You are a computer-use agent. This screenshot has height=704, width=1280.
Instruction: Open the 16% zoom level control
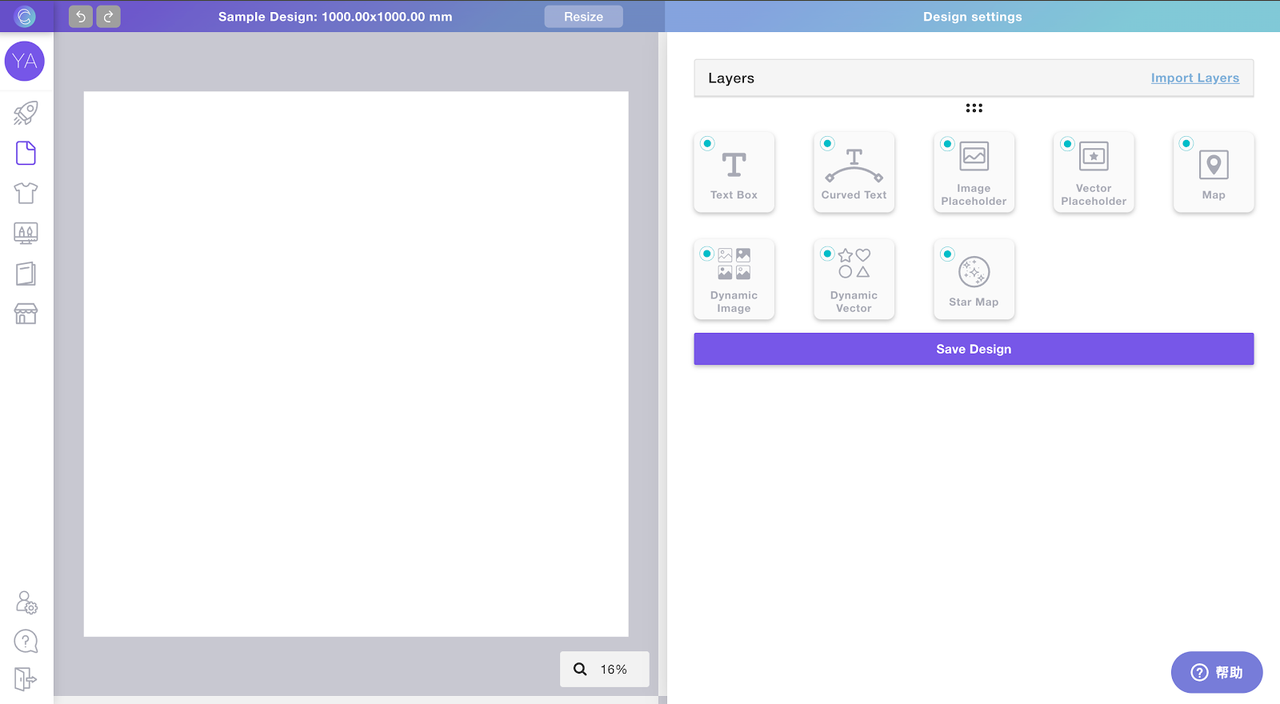click(x=604, y=669)
